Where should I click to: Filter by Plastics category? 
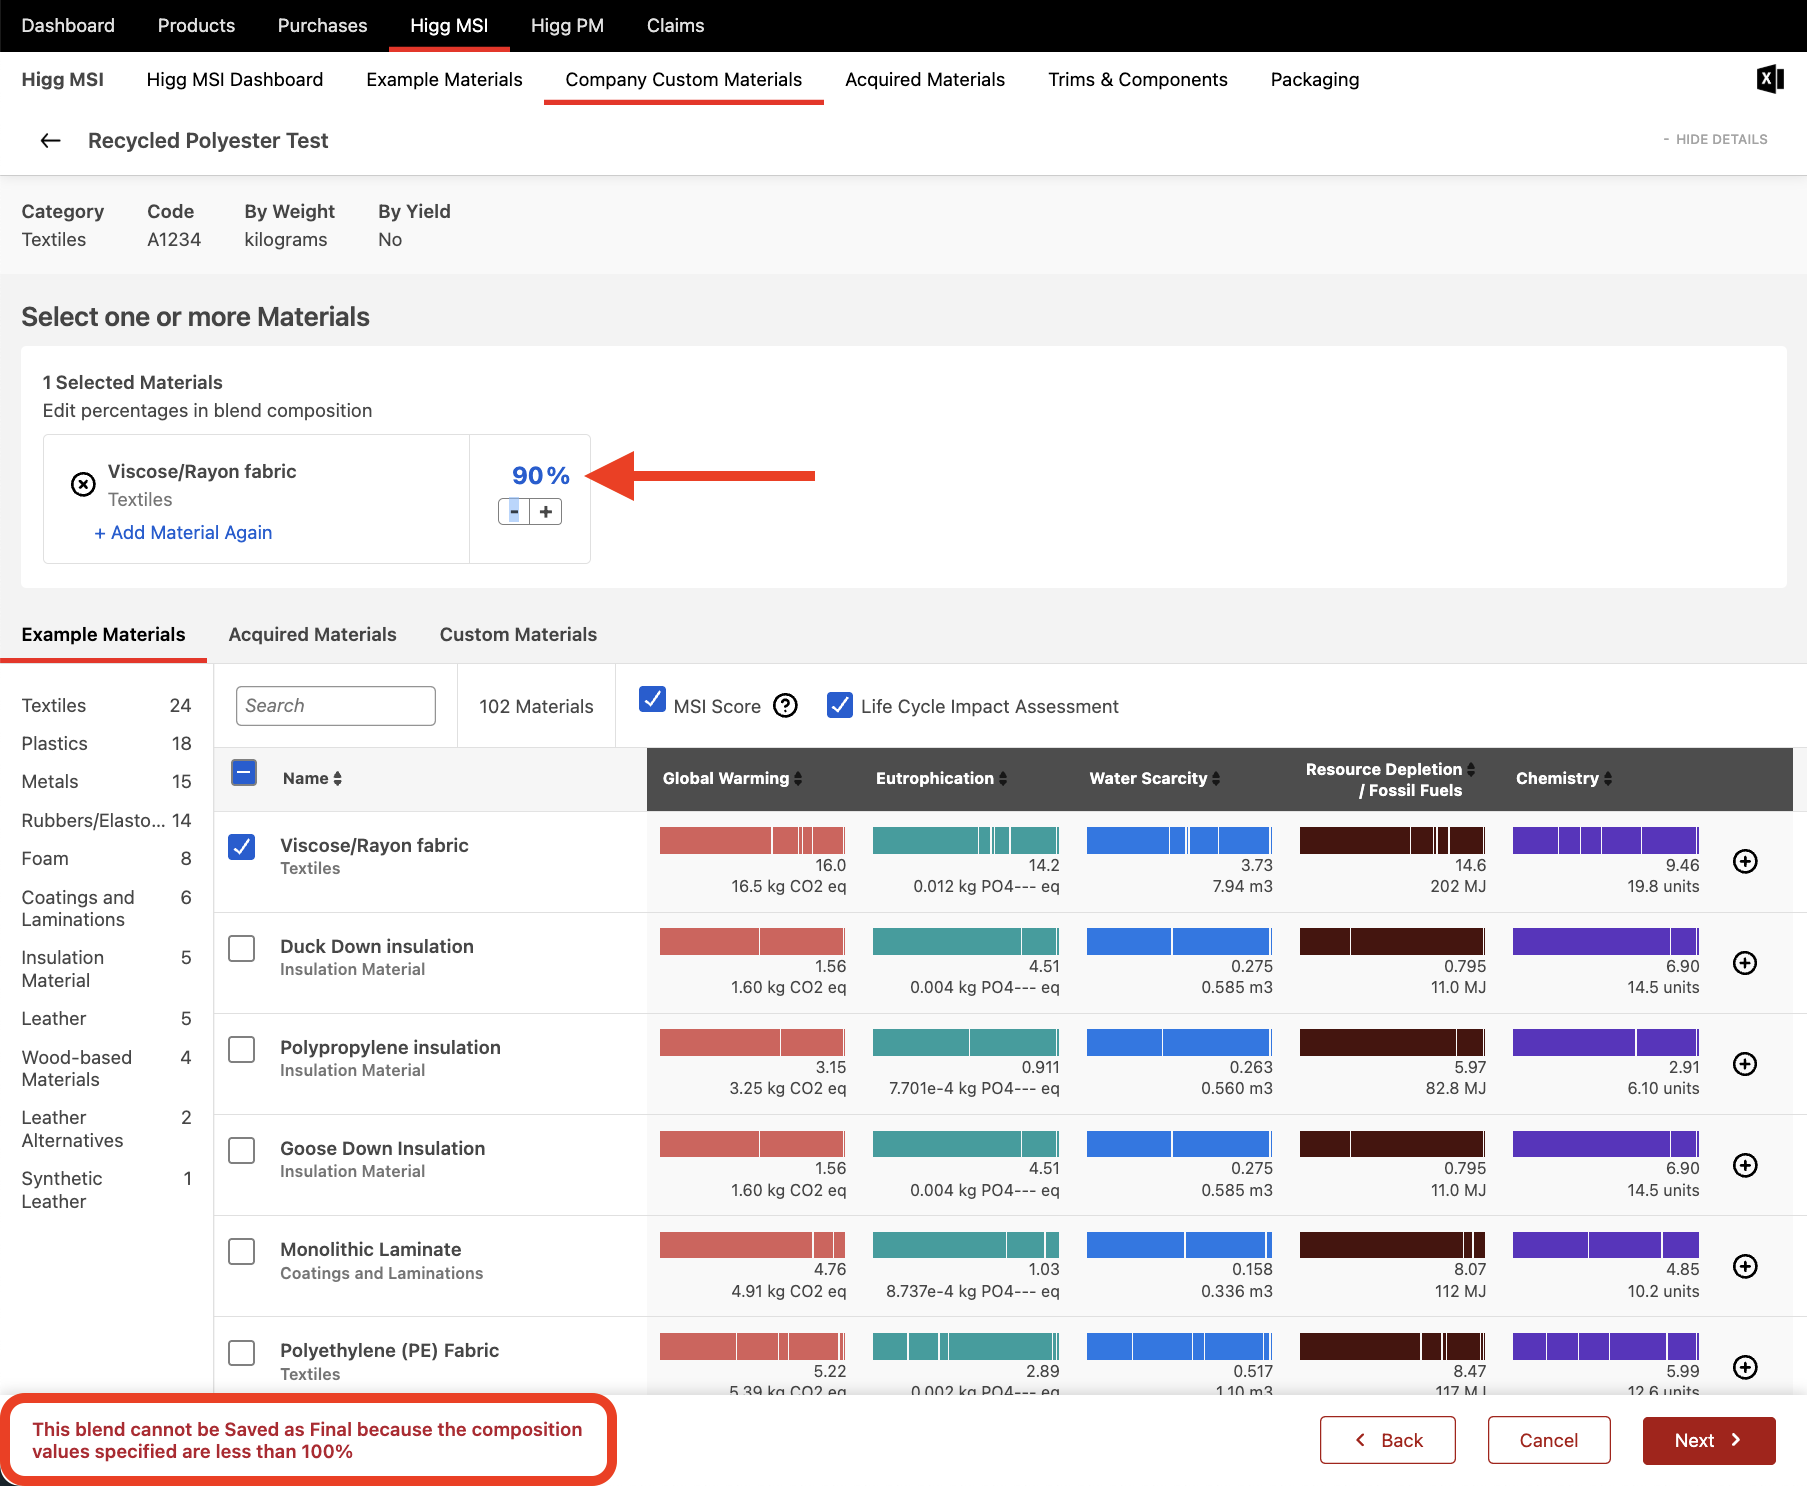click(106, 743)
